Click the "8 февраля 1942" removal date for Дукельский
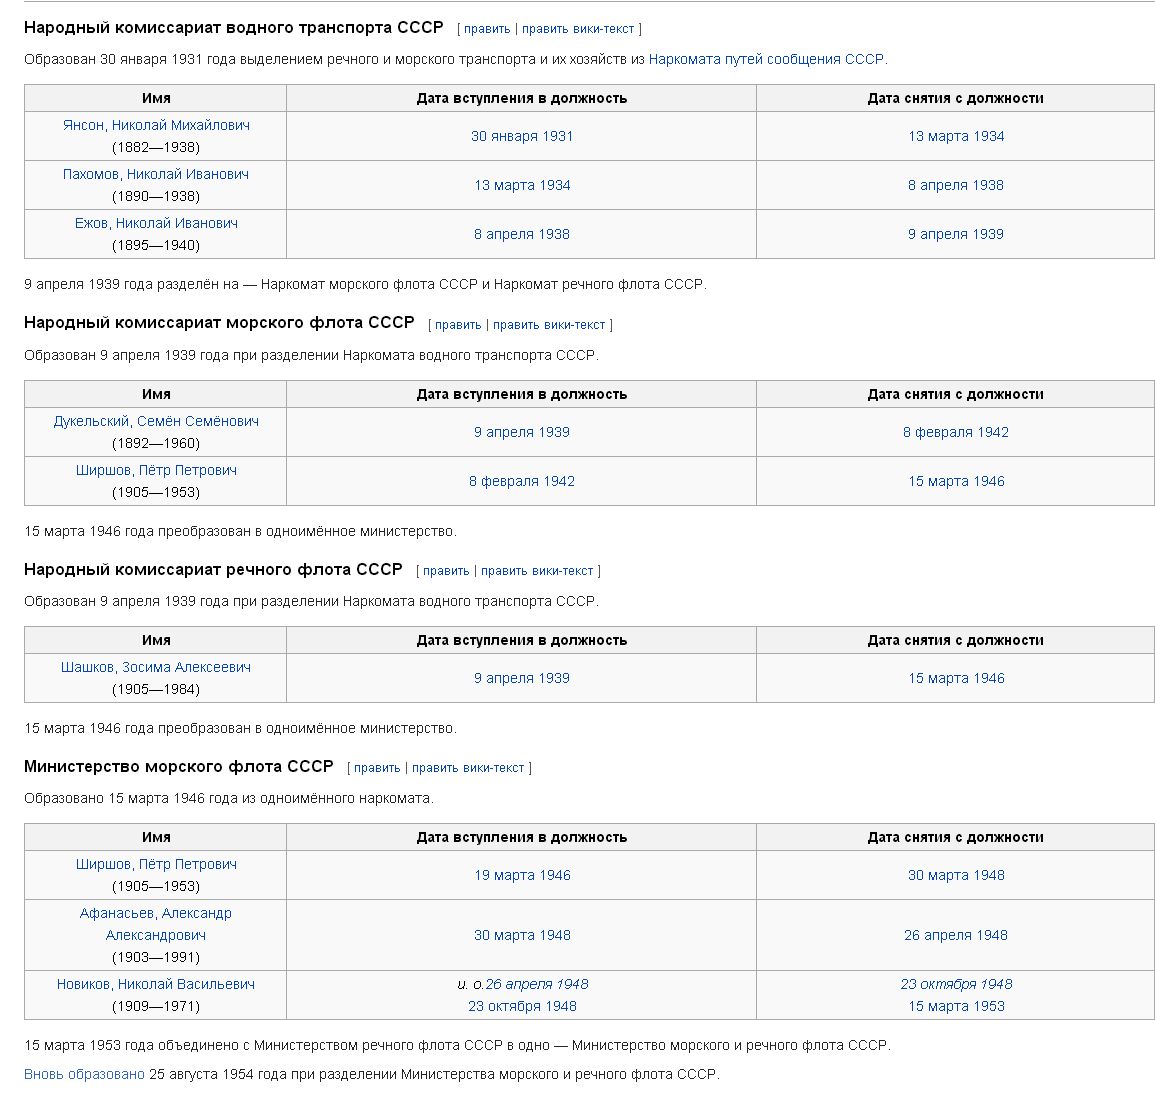1155x1099 pixels. (x=956, y=432)
